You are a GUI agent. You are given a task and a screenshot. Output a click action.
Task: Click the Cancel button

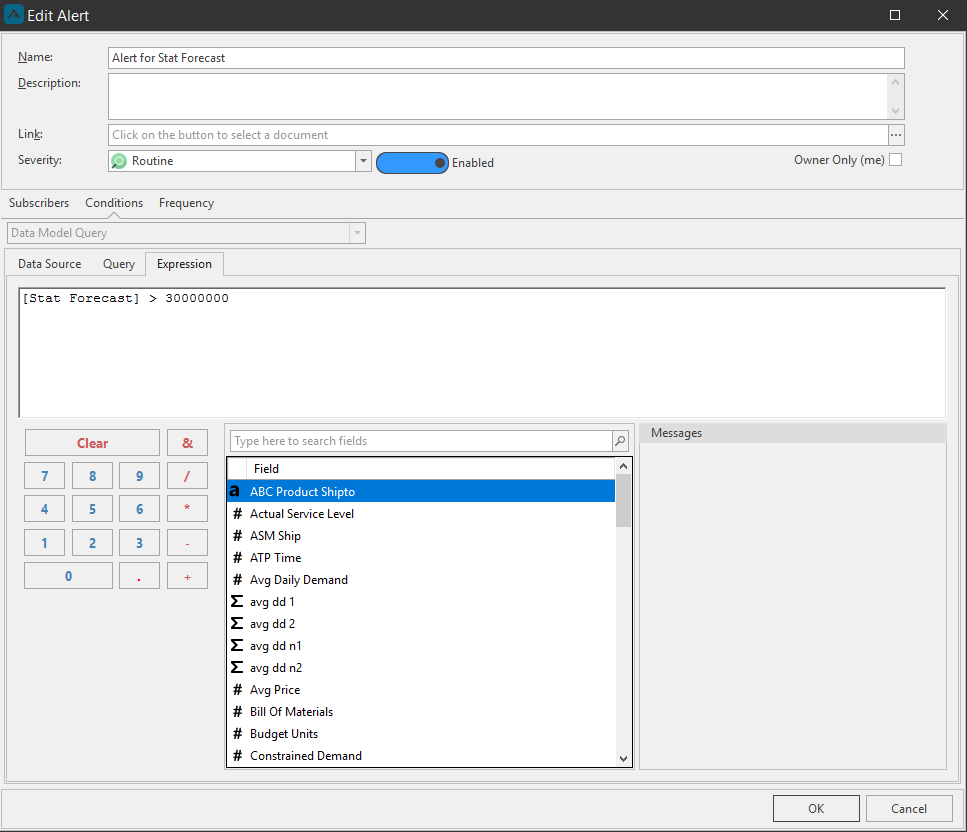tap(908, 809)
